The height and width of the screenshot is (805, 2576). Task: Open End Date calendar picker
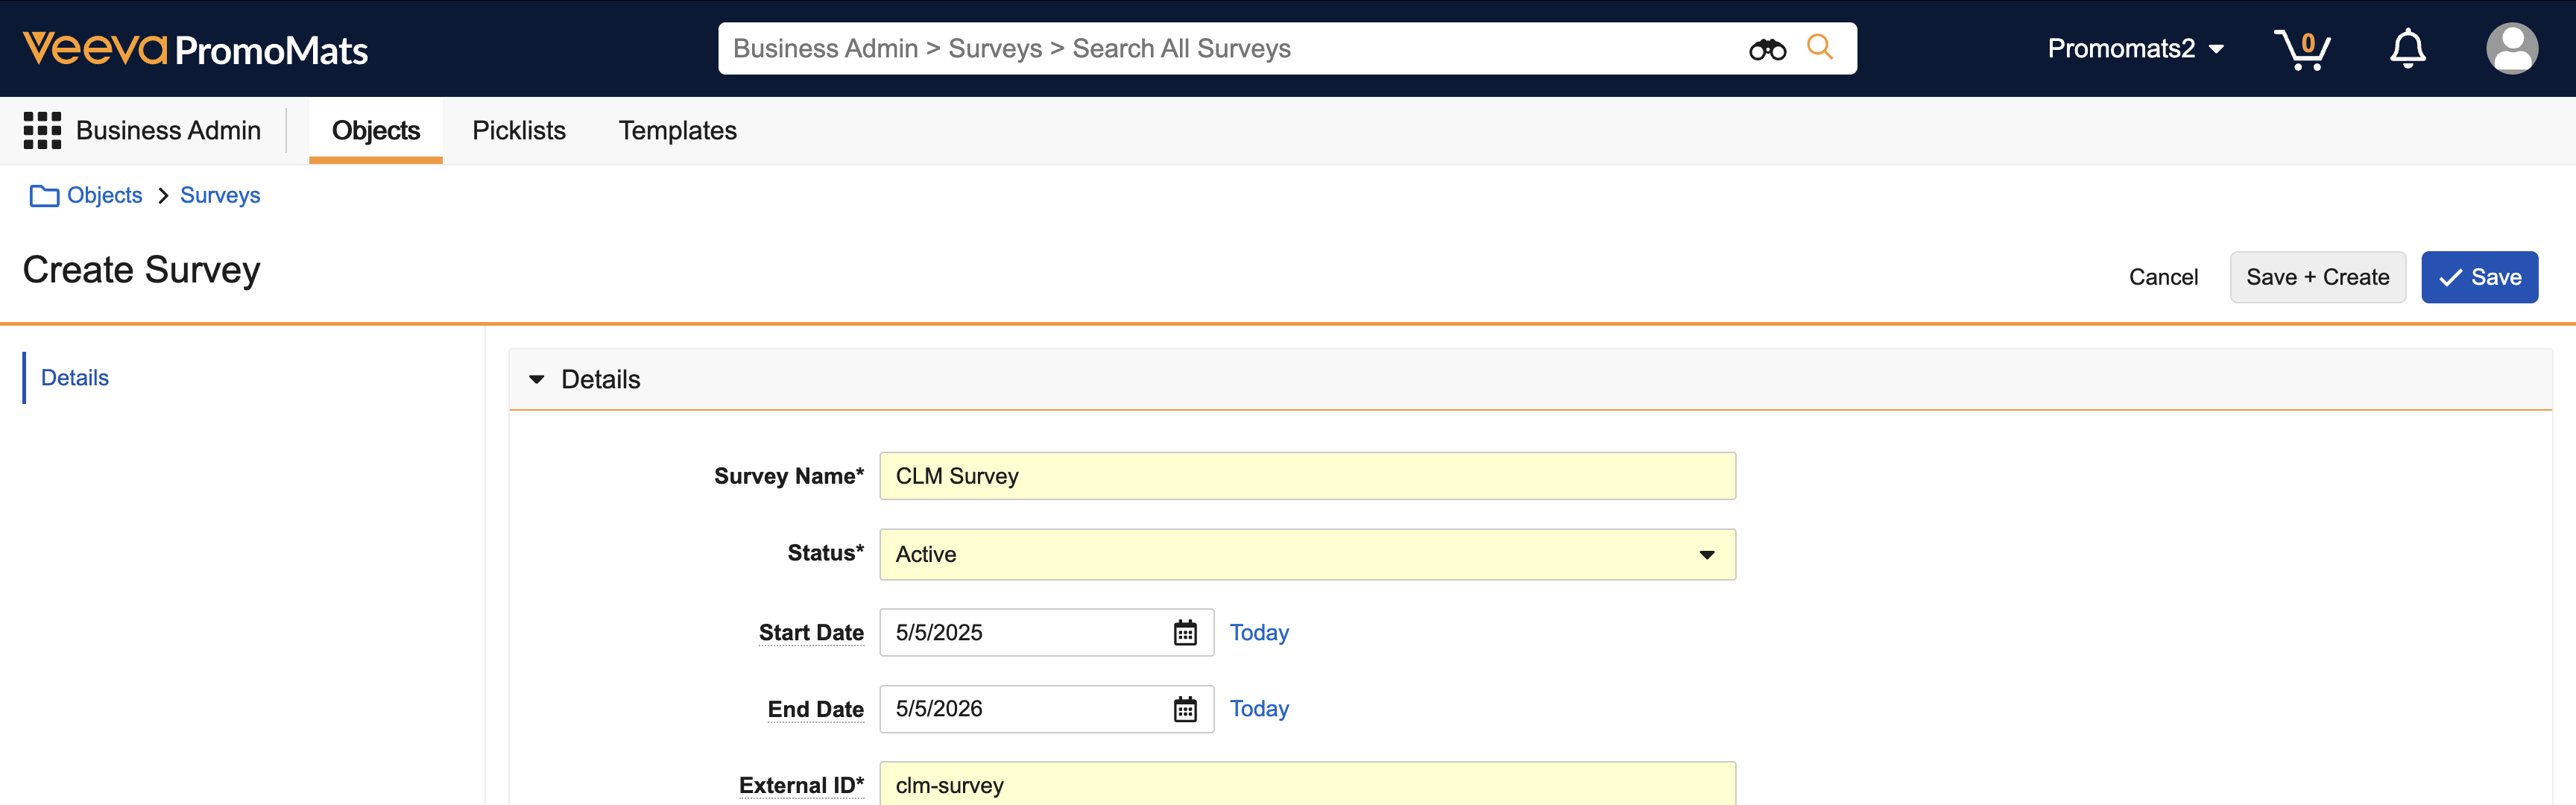click(x=1184, y=710)
